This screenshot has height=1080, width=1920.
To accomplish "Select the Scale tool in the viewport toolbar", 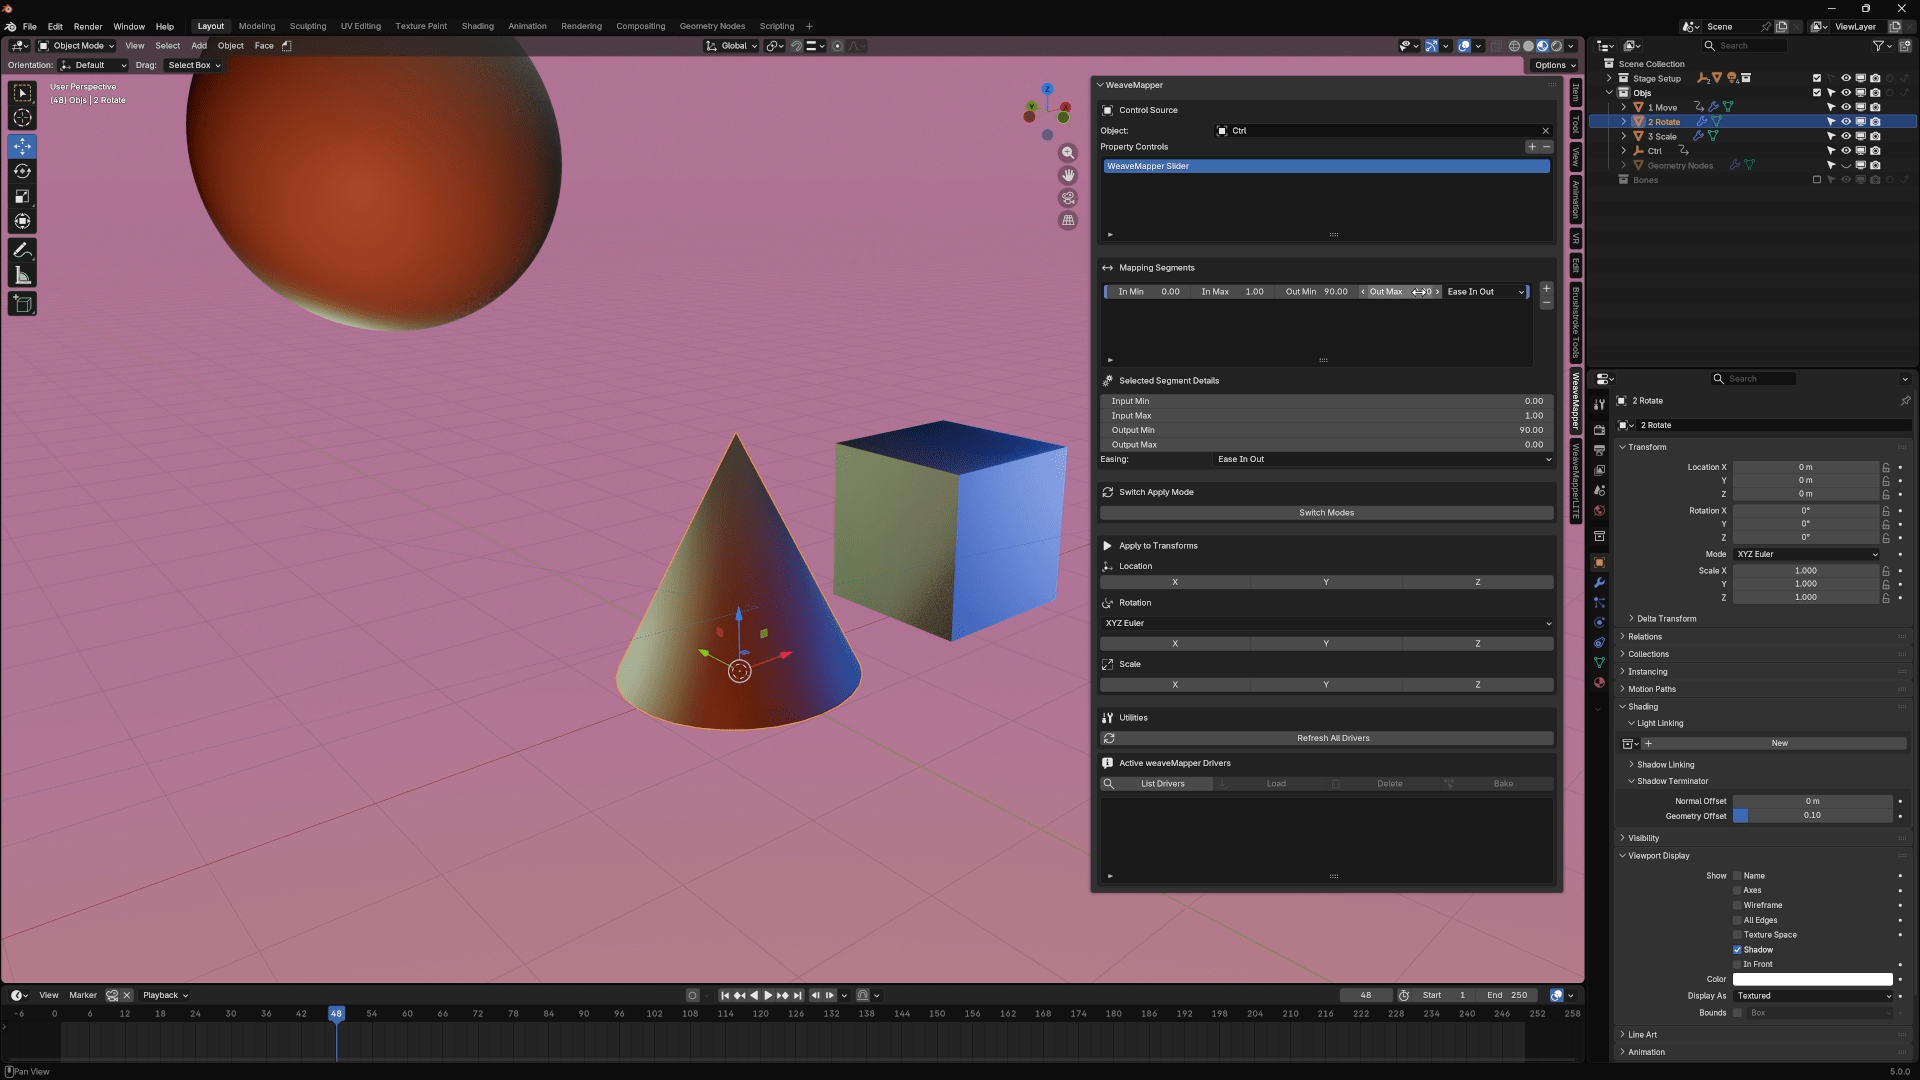I will tap(22, 196).
